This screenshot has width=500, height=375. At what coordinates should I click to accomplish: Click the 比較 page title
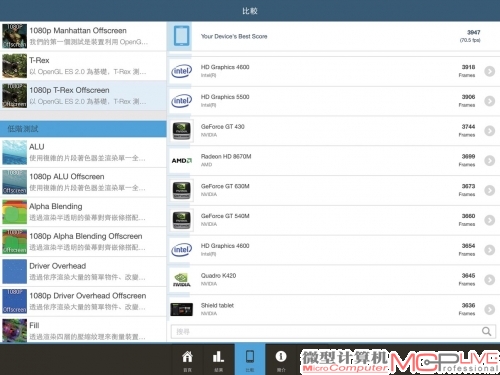(250, 11)
